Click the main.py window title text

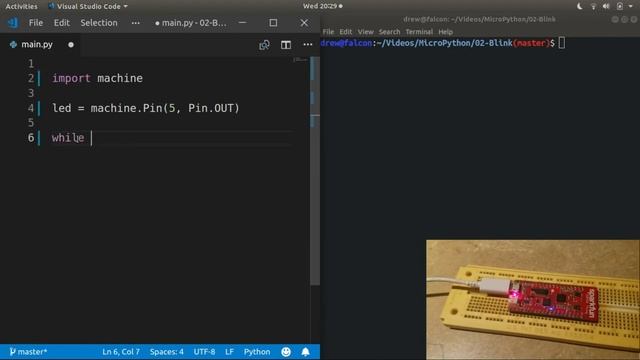point(191,23)
